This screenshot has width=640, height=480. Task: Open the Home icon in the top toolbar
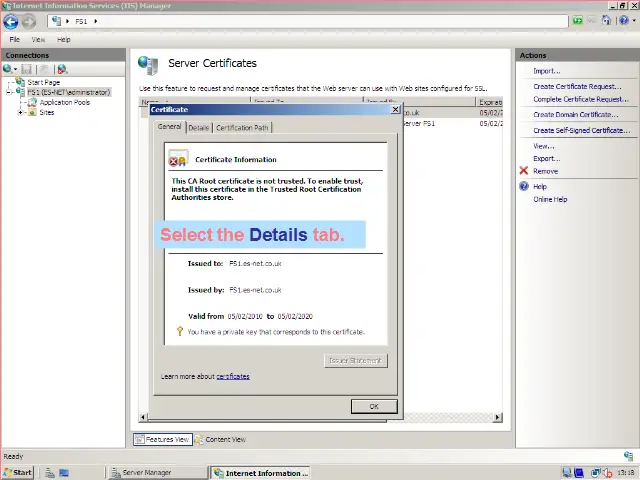pyautogui.click(x=607, y=20)
